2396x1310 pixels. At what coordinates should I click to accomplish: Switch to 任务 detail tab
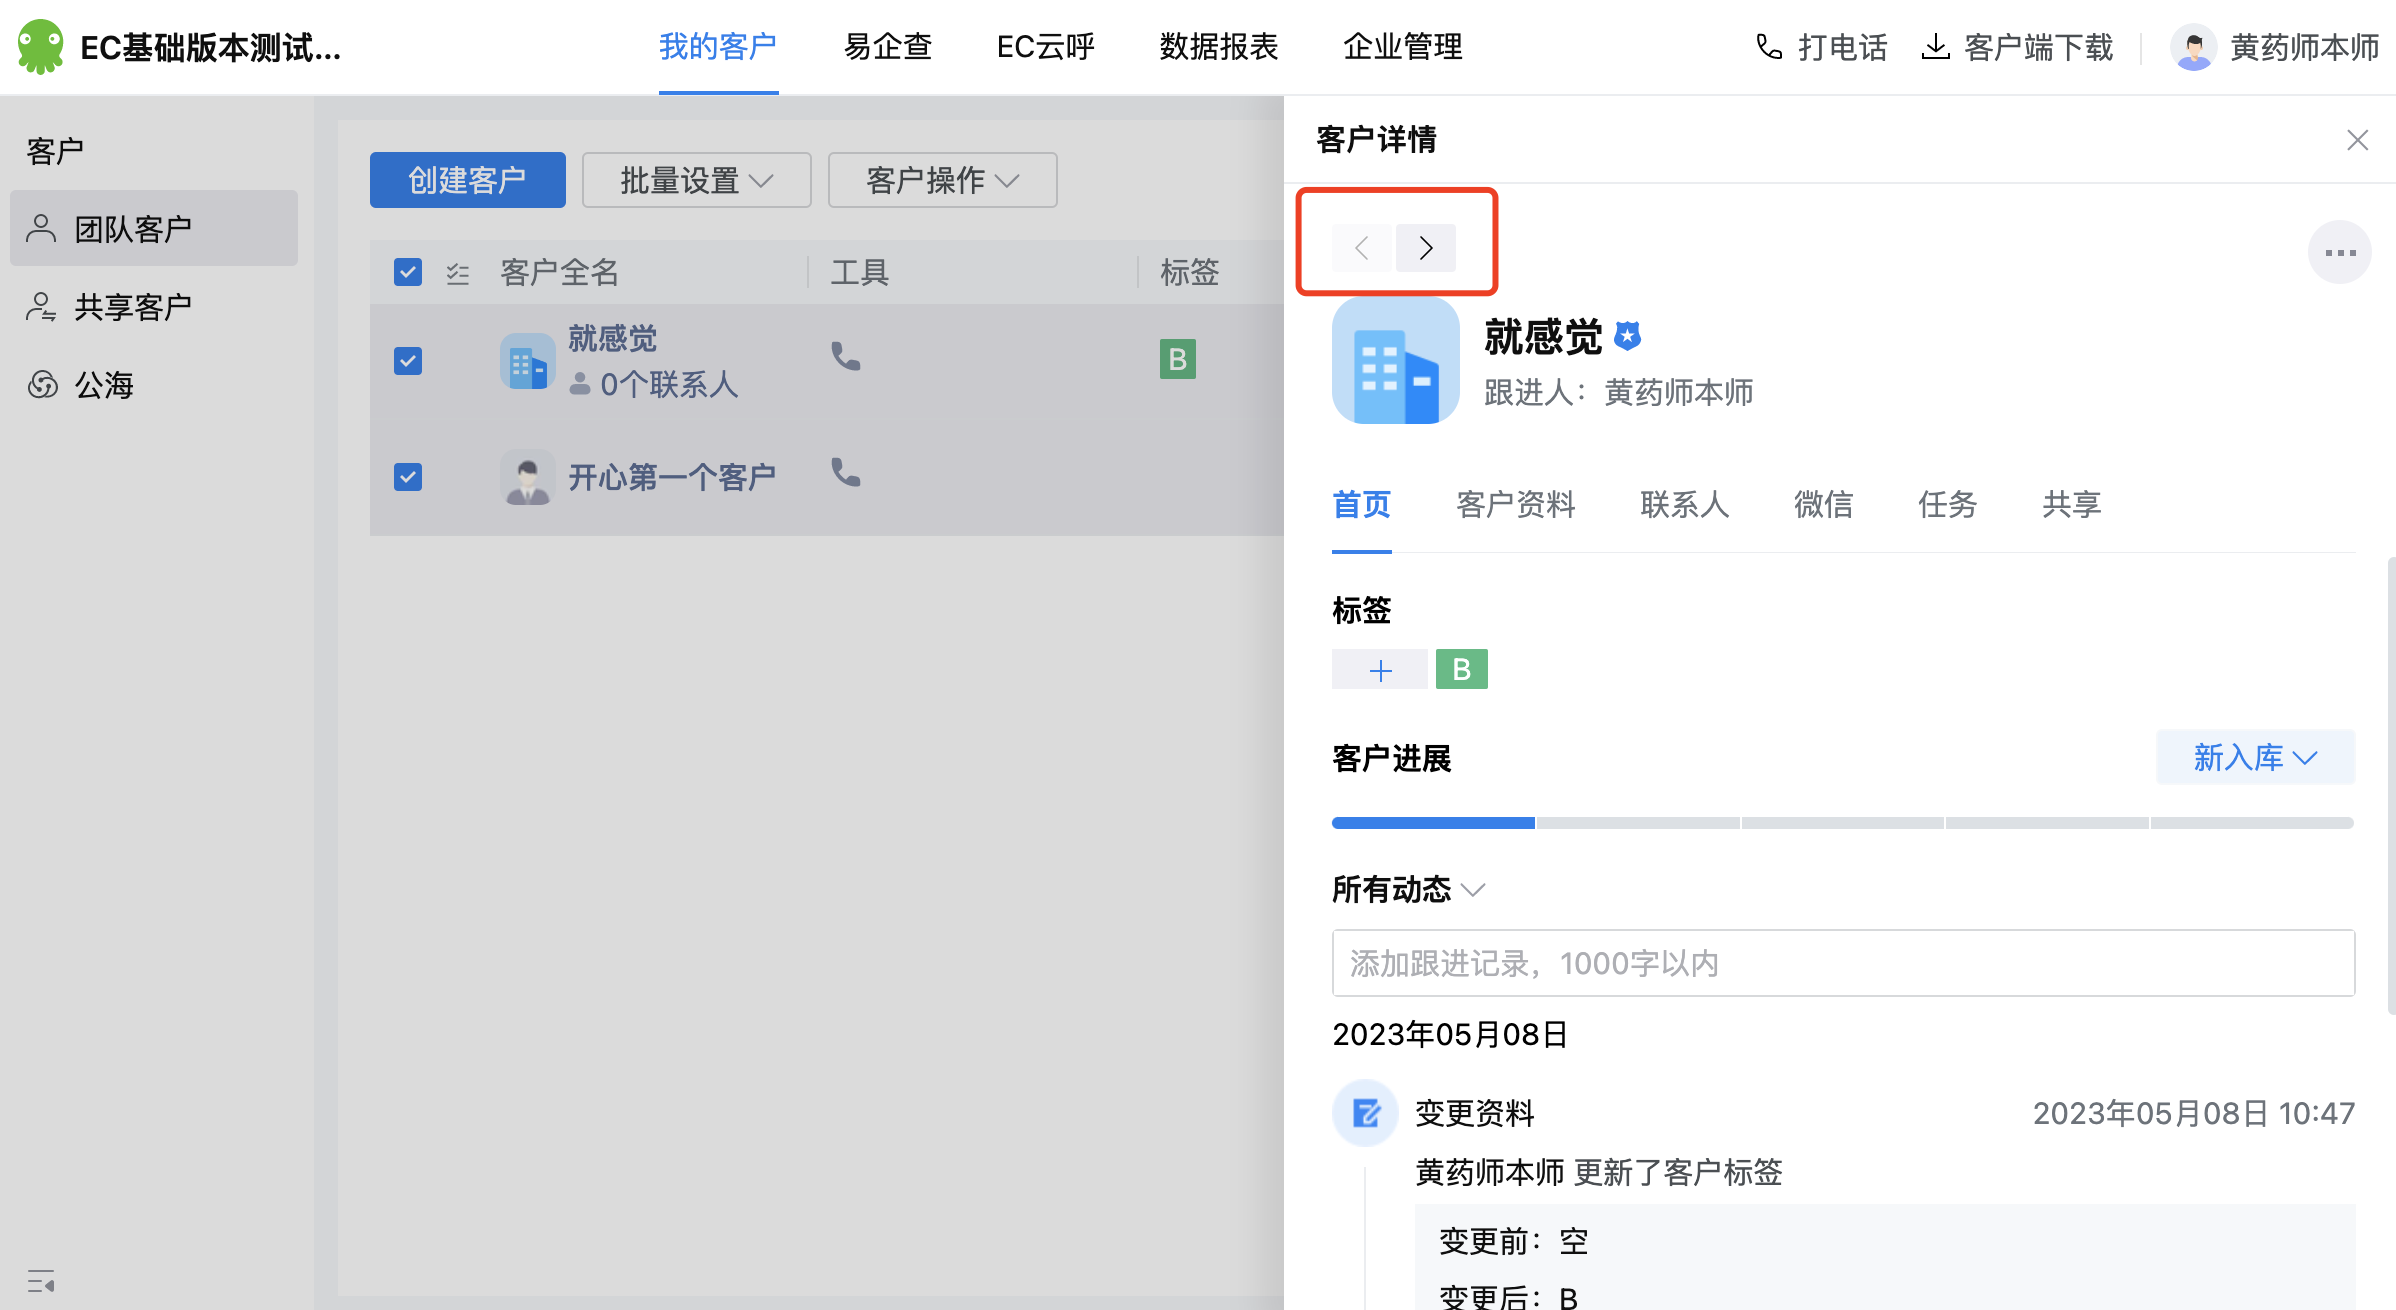point(1948,505)
